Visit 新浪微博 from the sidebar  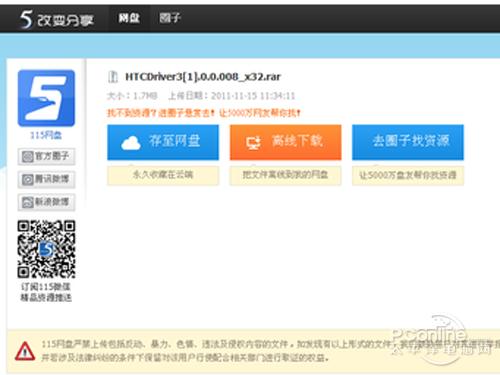(46, 202)
